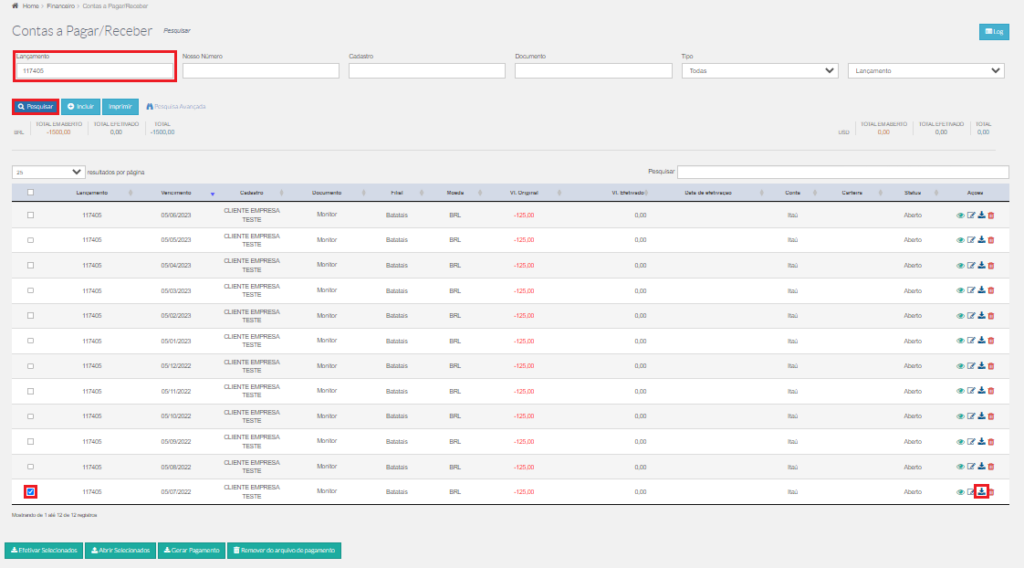The image size is (1024, 568).
Task: Click the Incluir button
Action: pyautogui.click(x=80, y=106)
